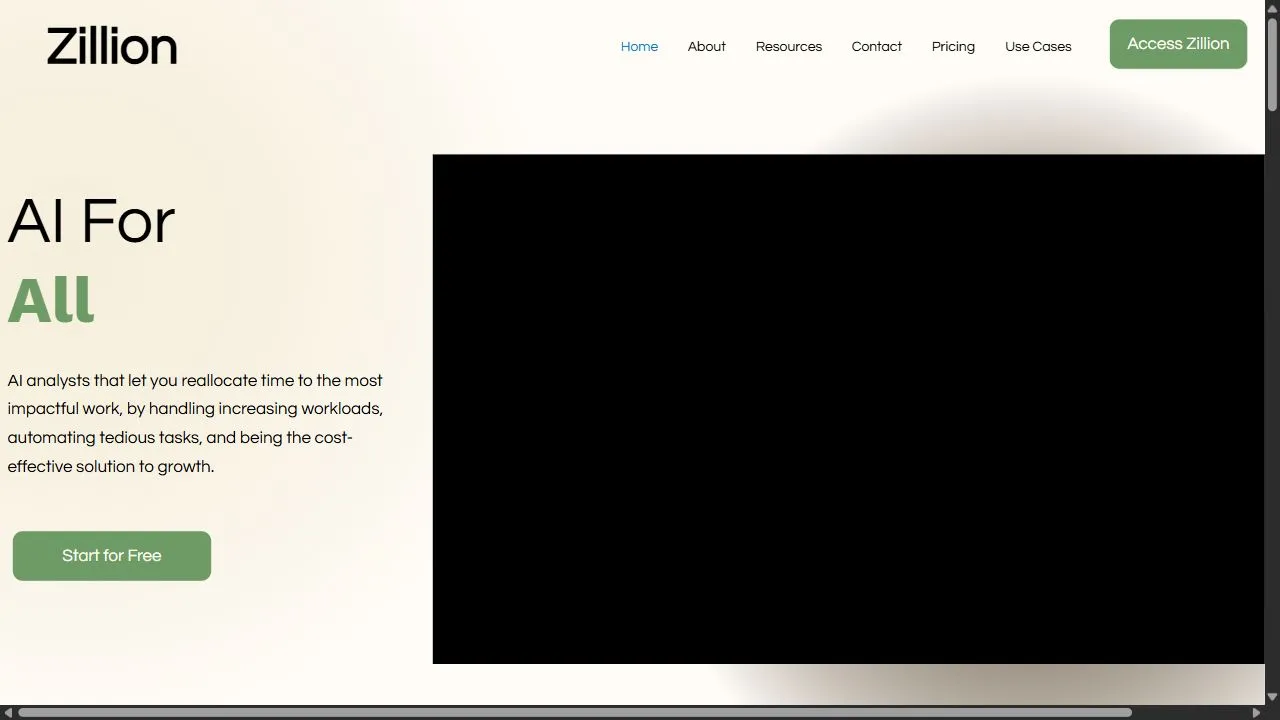Click the Access Zillion button
Screen dimensions: 1280x720
tap(1178, 44)
